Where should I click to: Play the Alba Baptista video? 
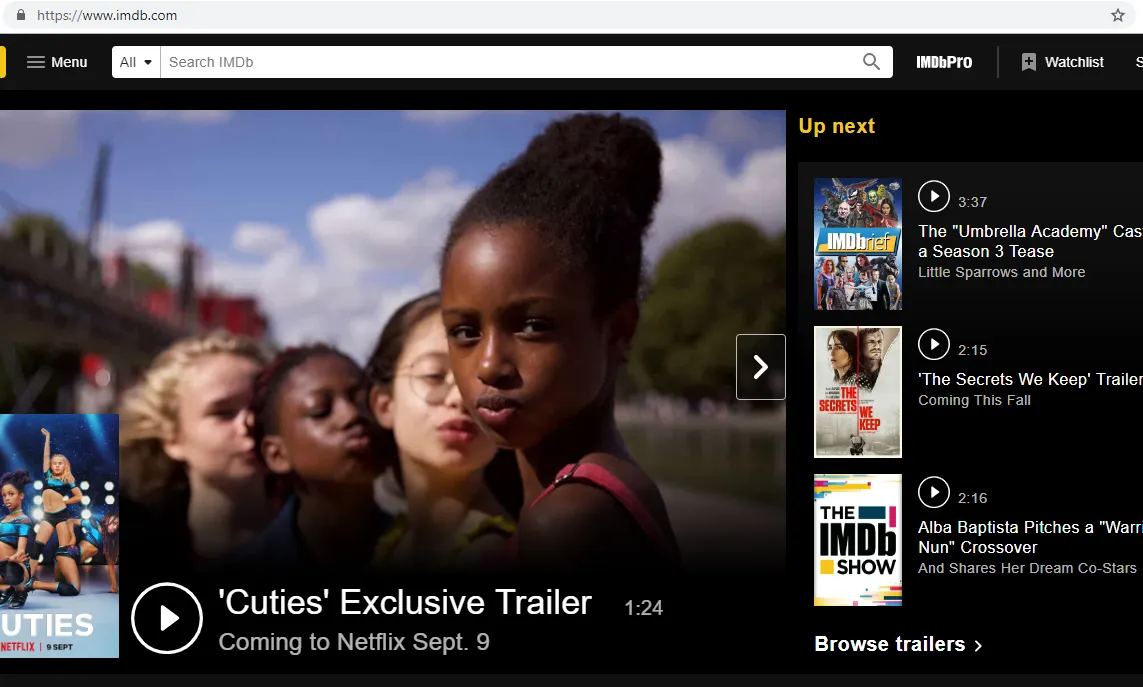pyautogui.click(x=933, y=492)
